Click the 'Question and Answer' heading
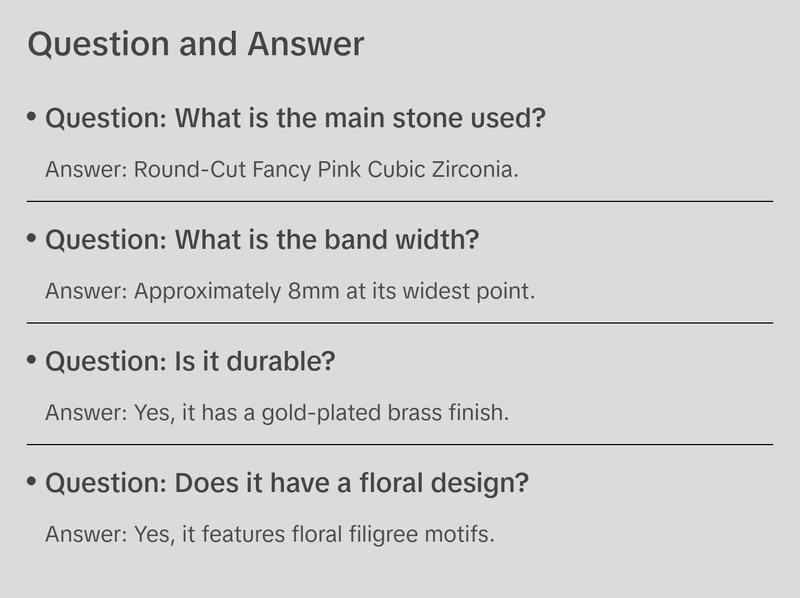This screenshot has width=800, height=598. (195, 45)
